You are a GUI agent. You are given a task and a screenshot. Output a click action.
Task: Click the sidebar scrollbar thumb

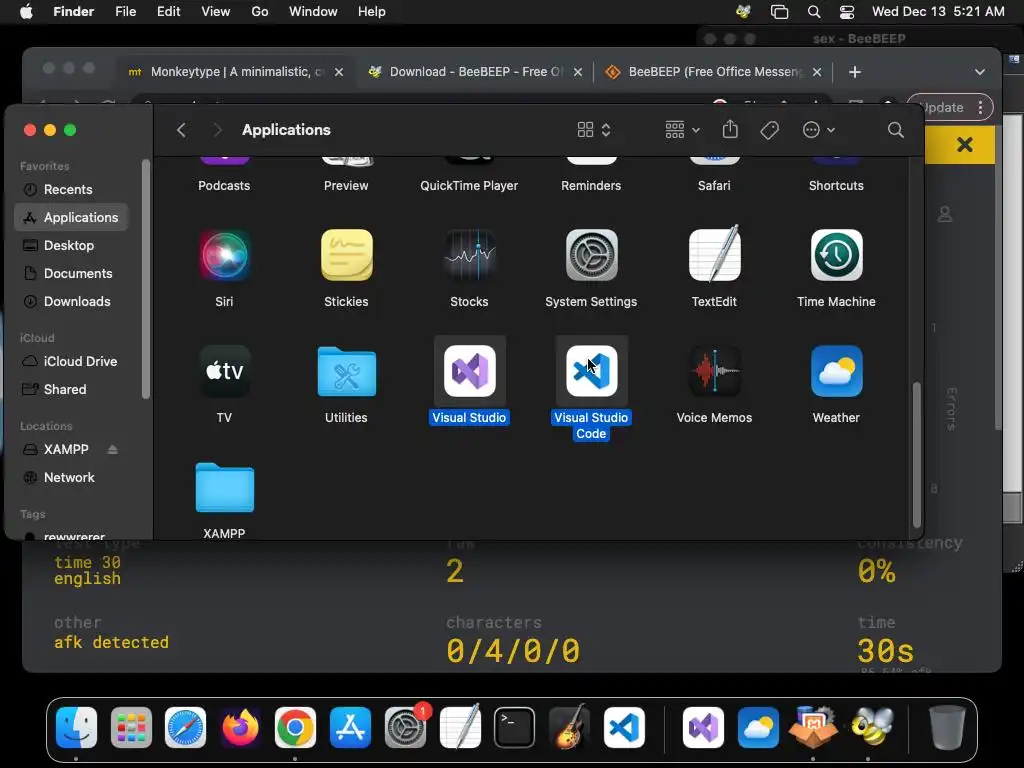coord(145,279)
